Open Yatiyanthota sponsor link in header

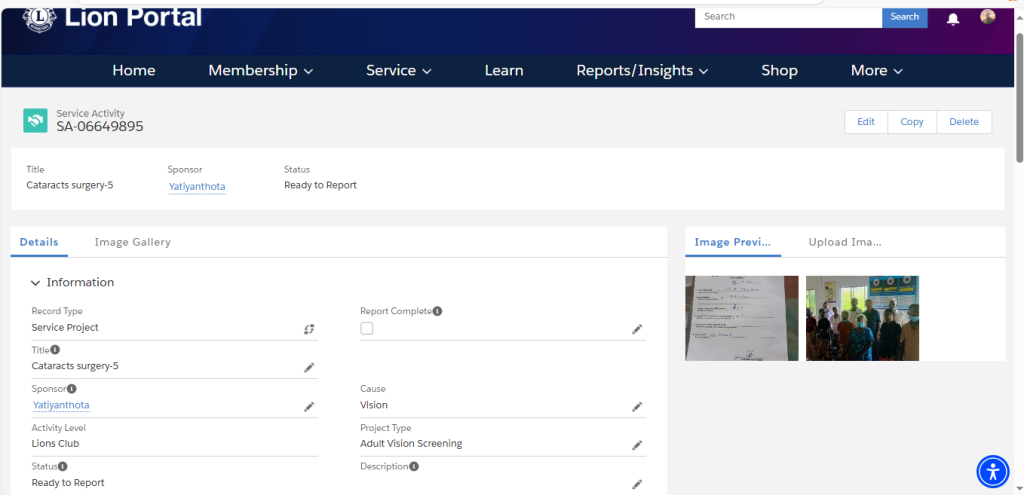(x=197, y=187)
